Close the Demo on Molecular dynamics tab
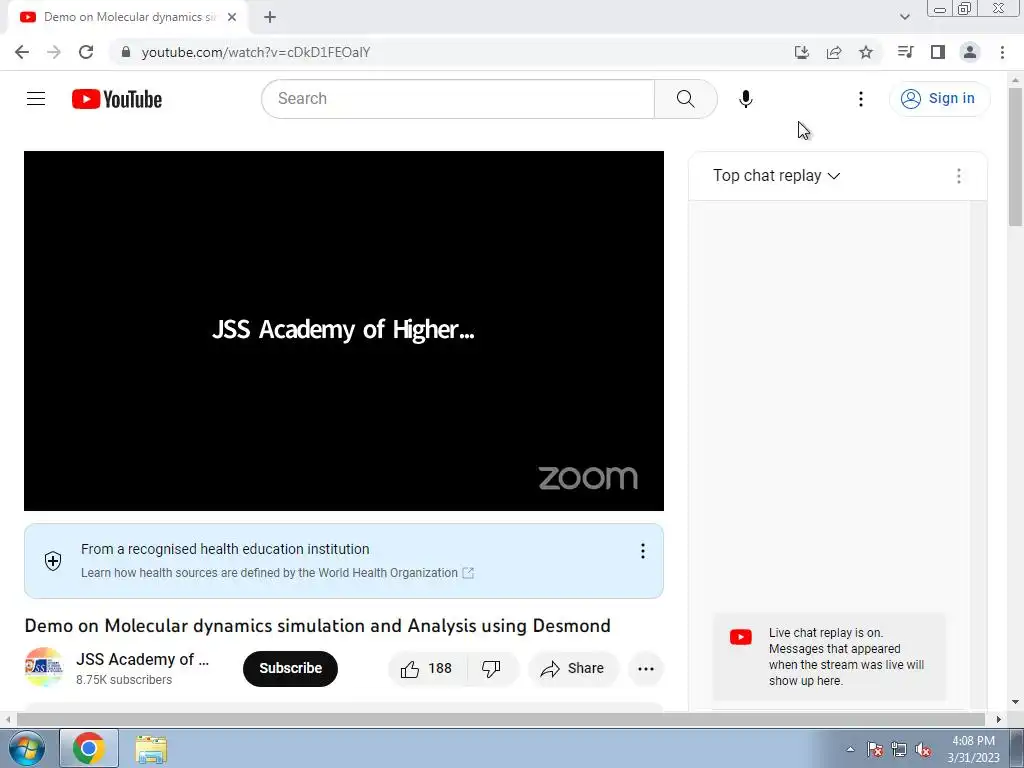 click(232, 17)
